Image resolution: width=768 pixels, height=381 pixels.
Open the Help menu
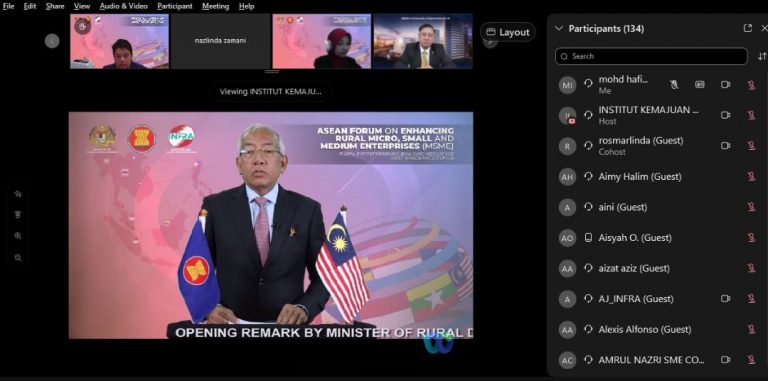(x=246, y=6)
